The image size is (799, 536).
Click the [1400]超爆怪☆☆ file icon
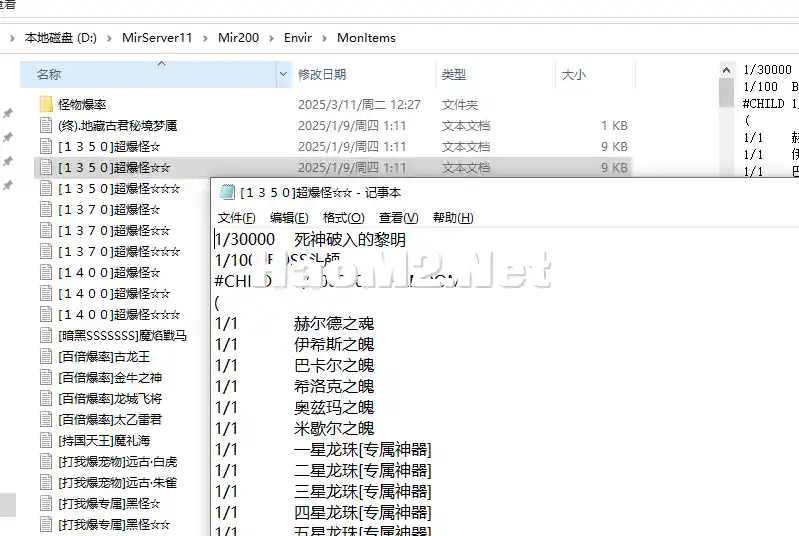coord(46,293)
